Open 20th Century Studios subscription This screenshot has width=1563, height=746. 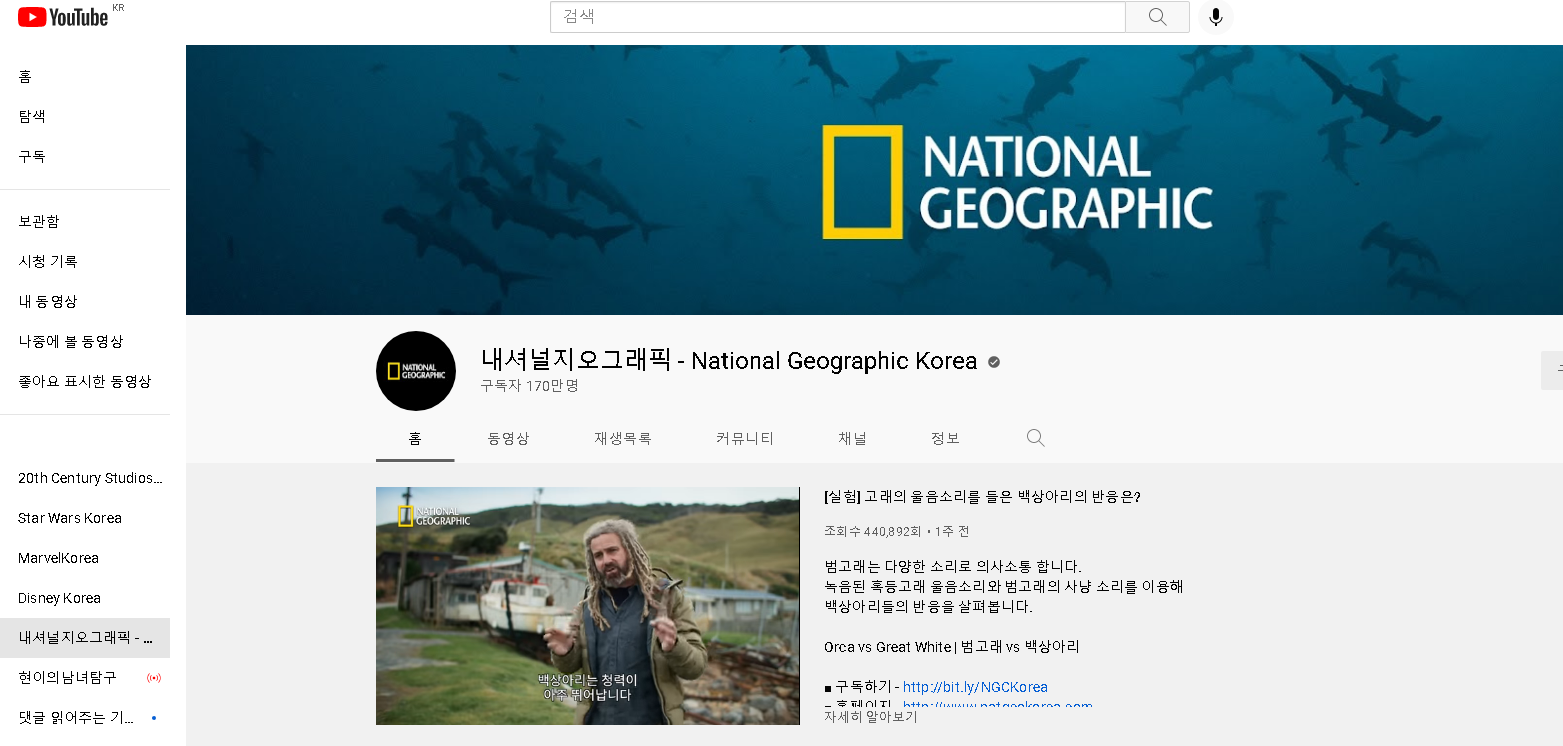pyautogui.click(x=85, y=478)
